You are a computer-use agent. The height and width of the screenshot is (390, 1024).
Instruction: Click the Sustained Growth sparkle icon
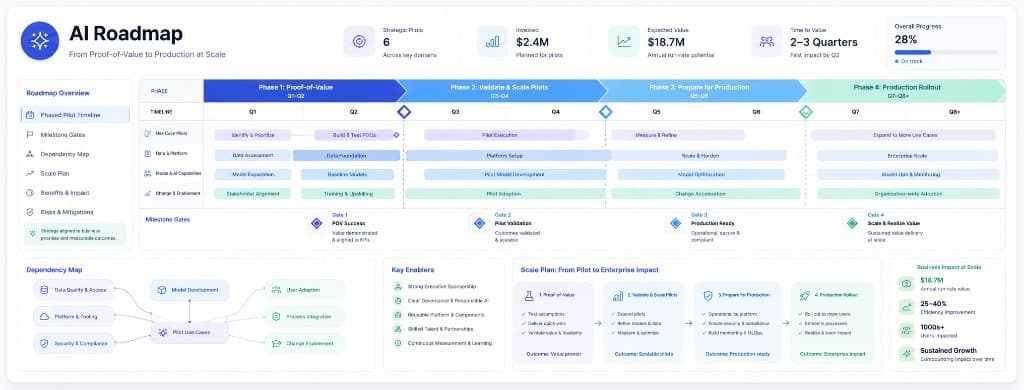click(x=906, y=353)
